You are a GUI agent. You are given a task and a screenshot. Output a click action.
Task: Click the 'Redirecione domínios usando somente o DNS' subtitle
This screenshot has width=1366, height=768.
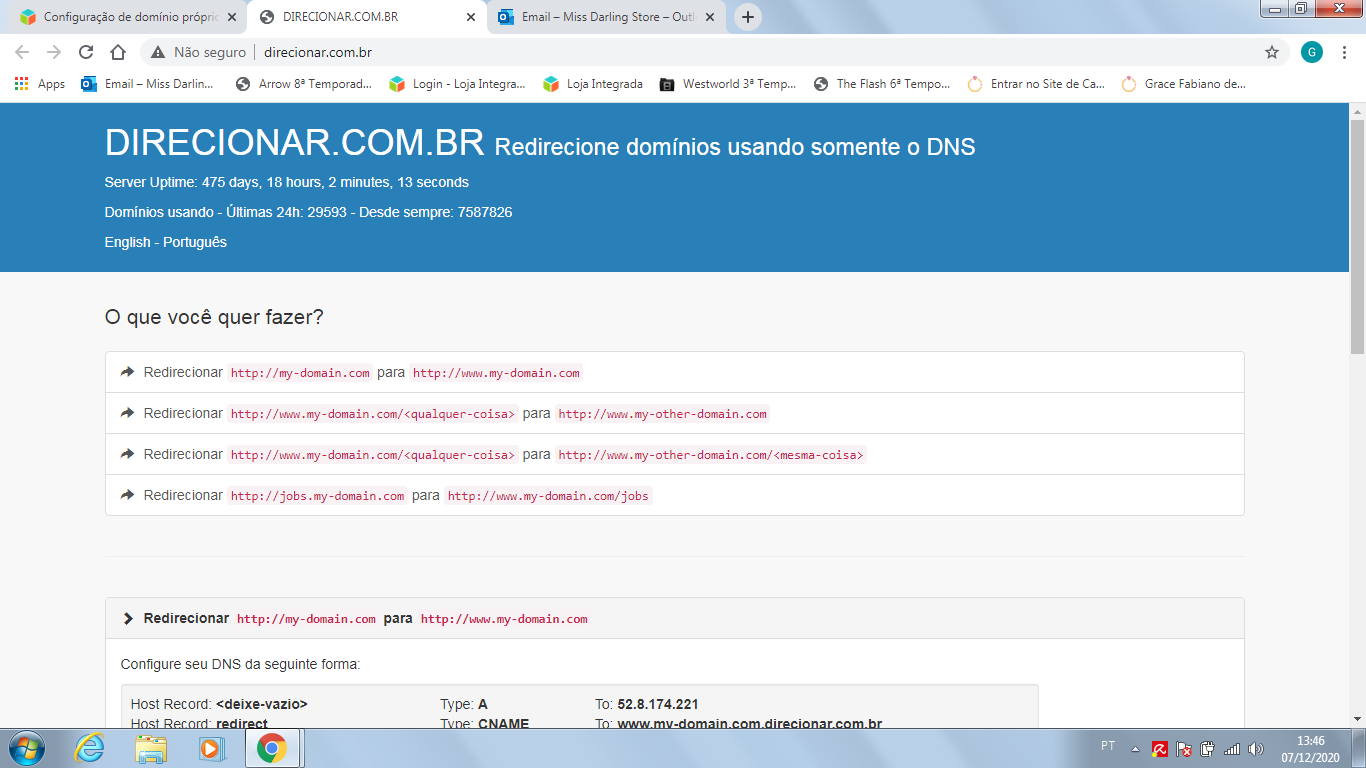(735, 147)
